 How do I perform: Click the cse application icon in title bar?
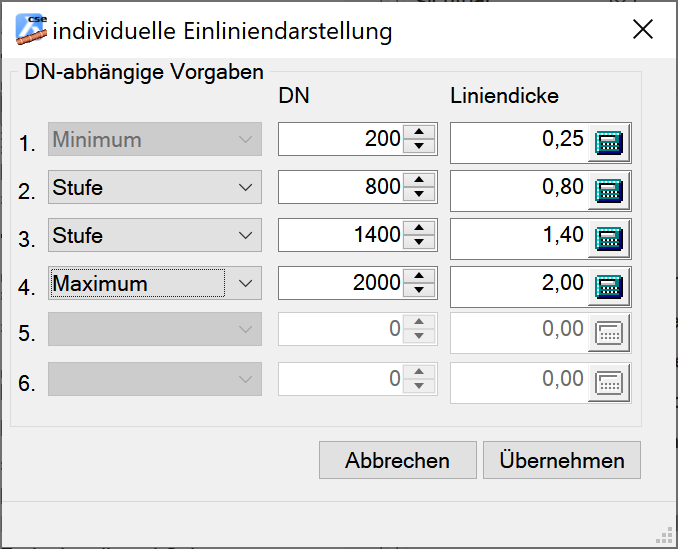31,30
